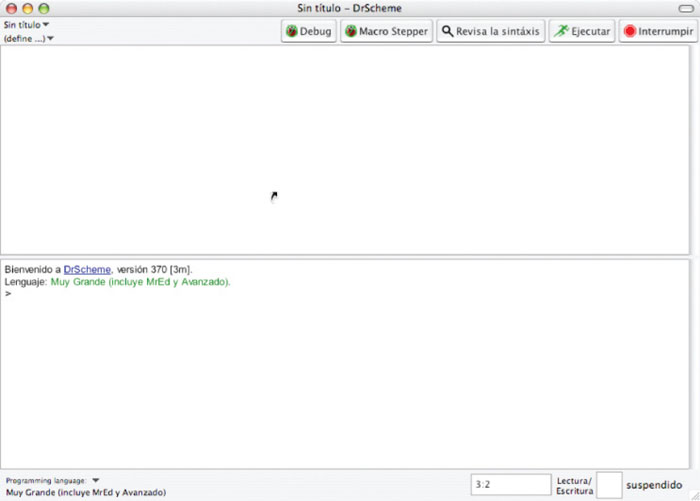Screen dimensions: 700x501
Task: Stop execution with Interrumpir
Action: click(658, 31)
